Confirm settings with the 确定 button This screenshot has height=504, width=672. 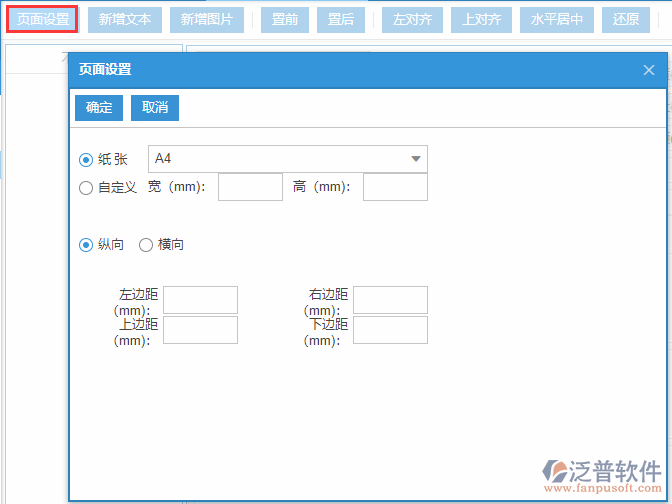[x=99, y=108]
